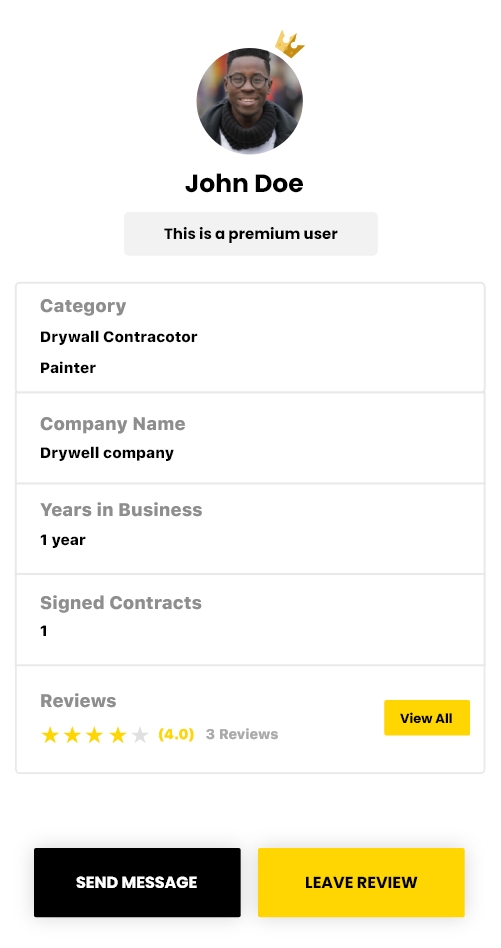Click the Painter category entry
The width and height of the screenshot is (501, 948).
pos(68,368)
